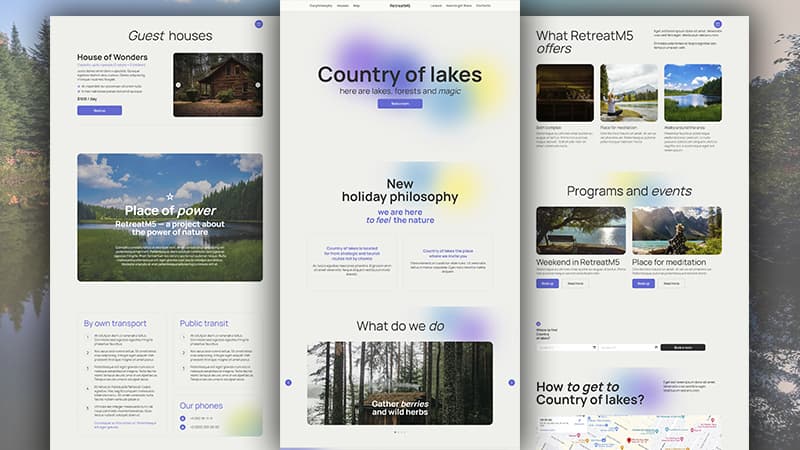Click the second phone icon under Our phones
Screen dimensions: 800x450
(x=183, y=427)
